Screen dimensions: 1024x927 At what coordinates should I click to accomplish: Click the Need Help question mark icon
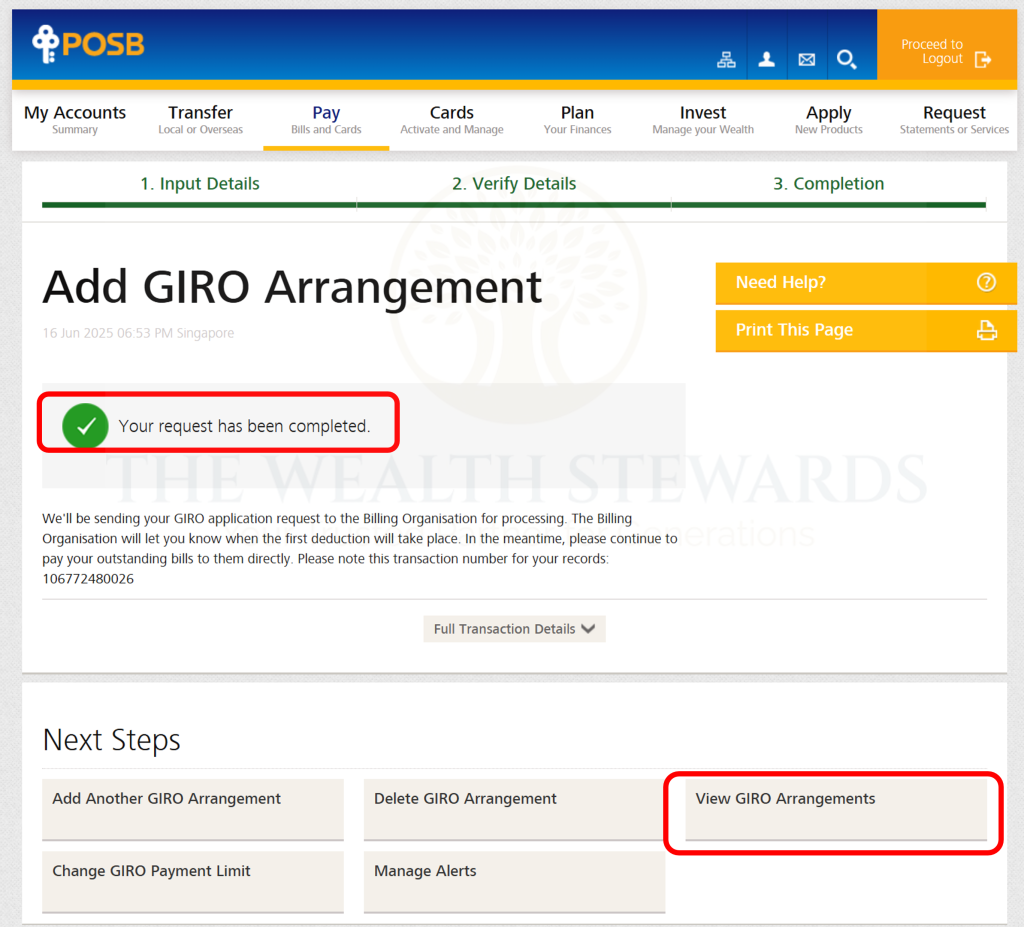pyautogui.click(x=986, y=283)
